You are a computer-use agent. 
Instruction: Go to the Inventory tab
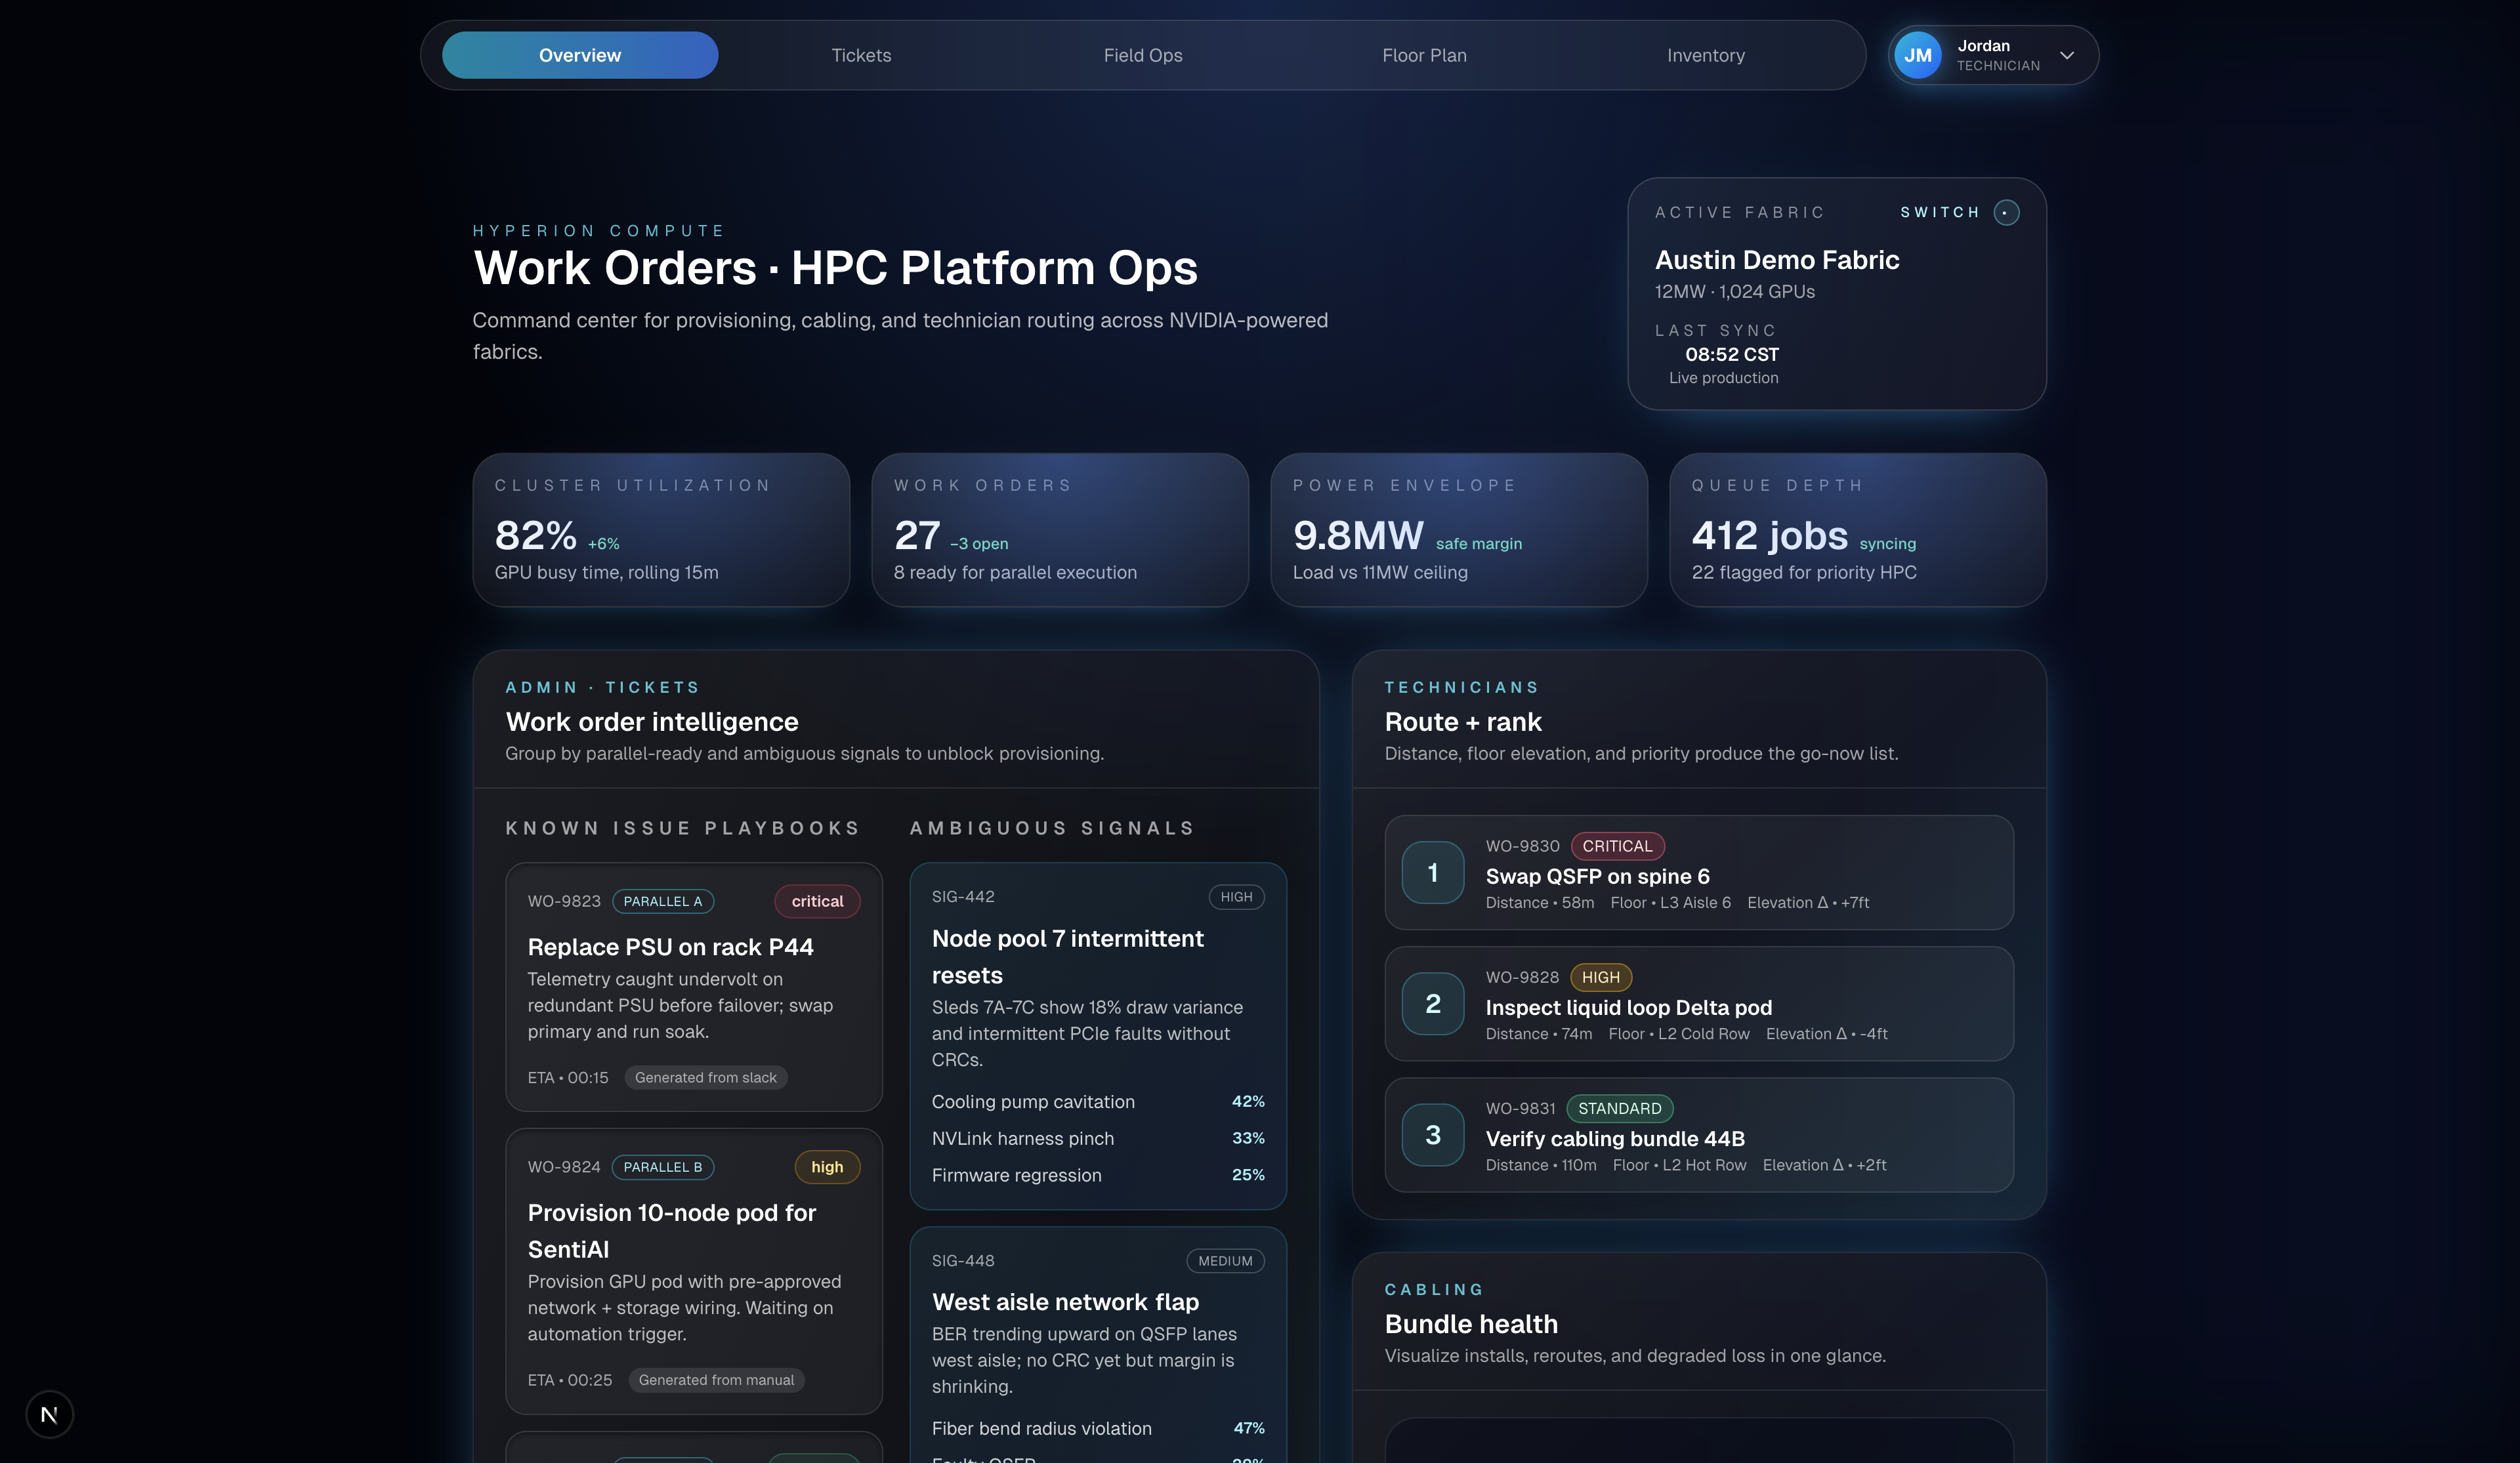pyautogui.click(x=1705, y=55)
